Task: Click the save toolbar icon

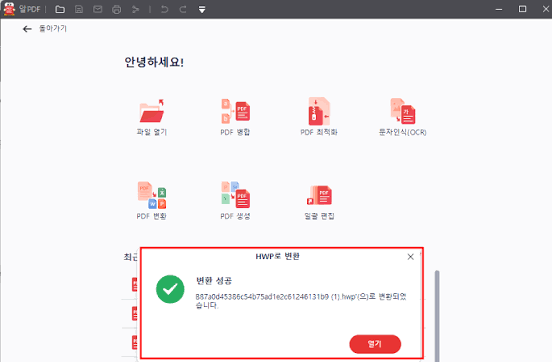Action: tap(79, 9)
